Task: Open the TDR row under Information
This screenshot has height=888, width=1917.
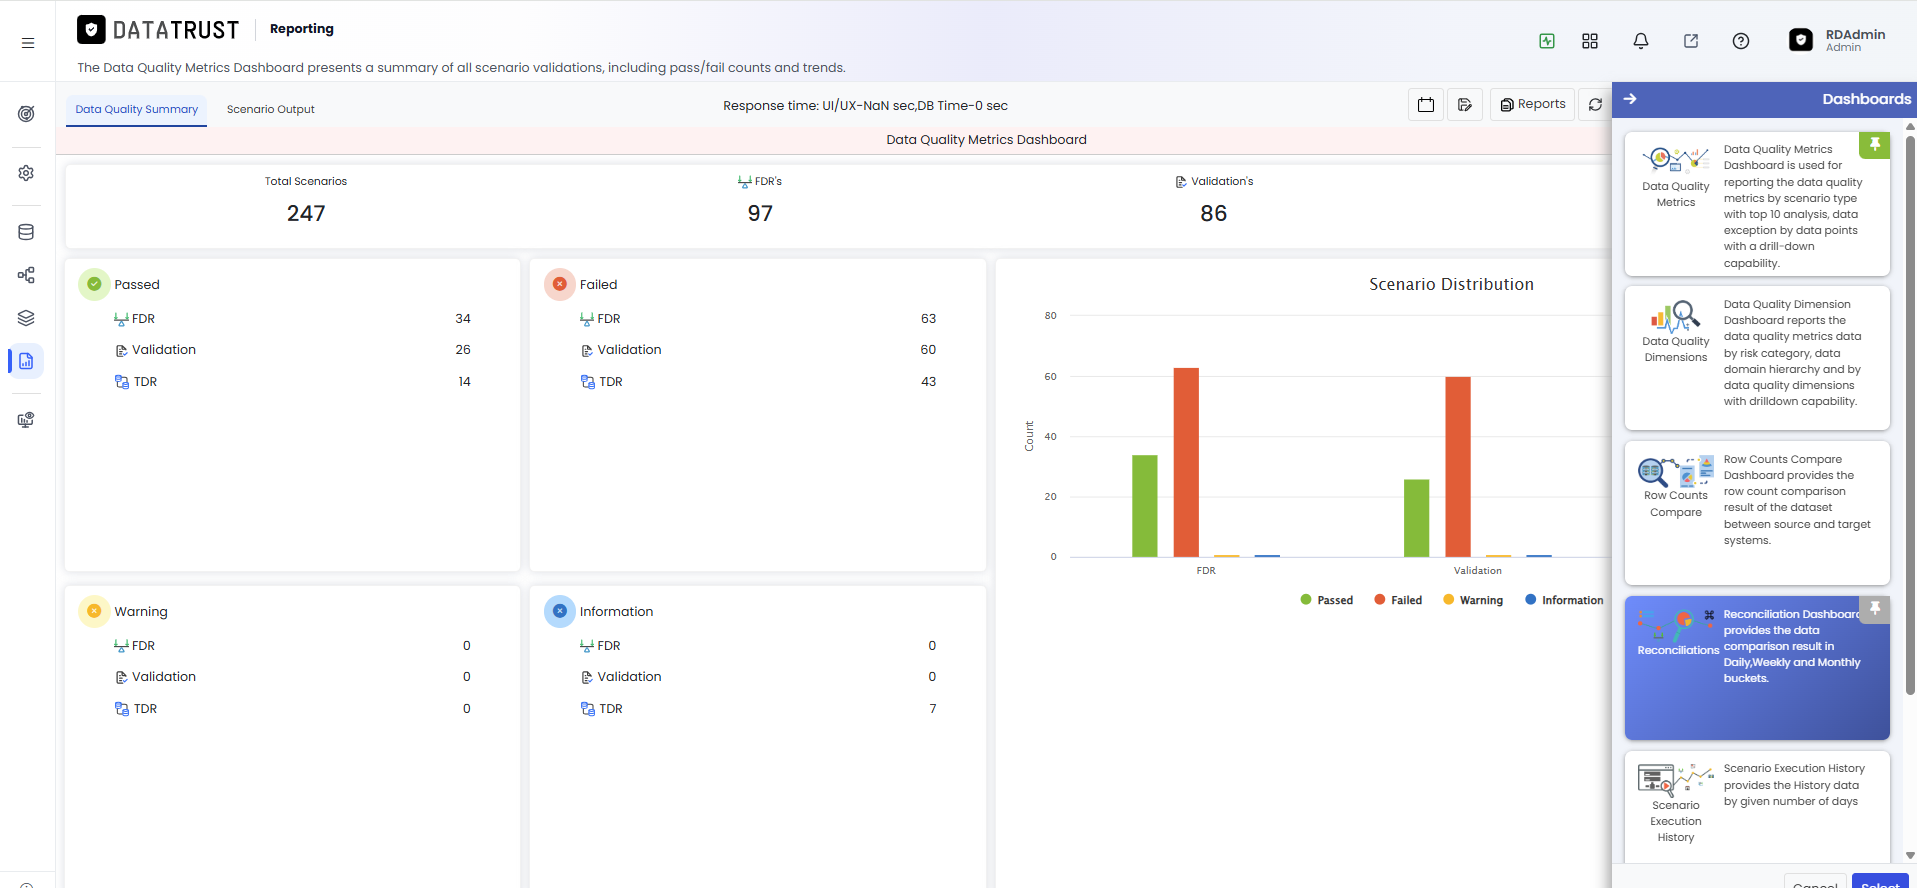Action: click(758, 709)
